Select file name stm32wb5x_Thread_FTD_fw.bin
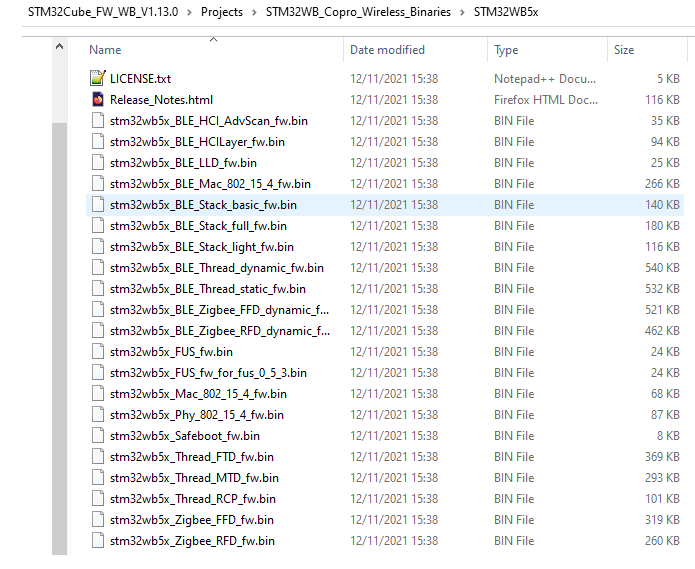695x569 pixels. coord(191,457)
